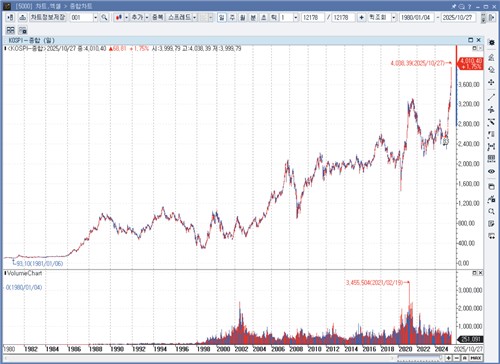Click the first 12178 count field
This screenshot has width=500, height=364.
(x=312, y=17)
